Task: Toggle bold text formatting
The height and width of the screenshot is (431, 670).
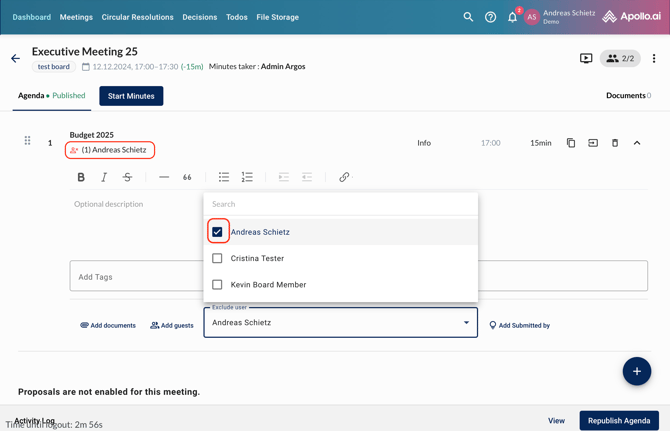Action: point(81,177)
